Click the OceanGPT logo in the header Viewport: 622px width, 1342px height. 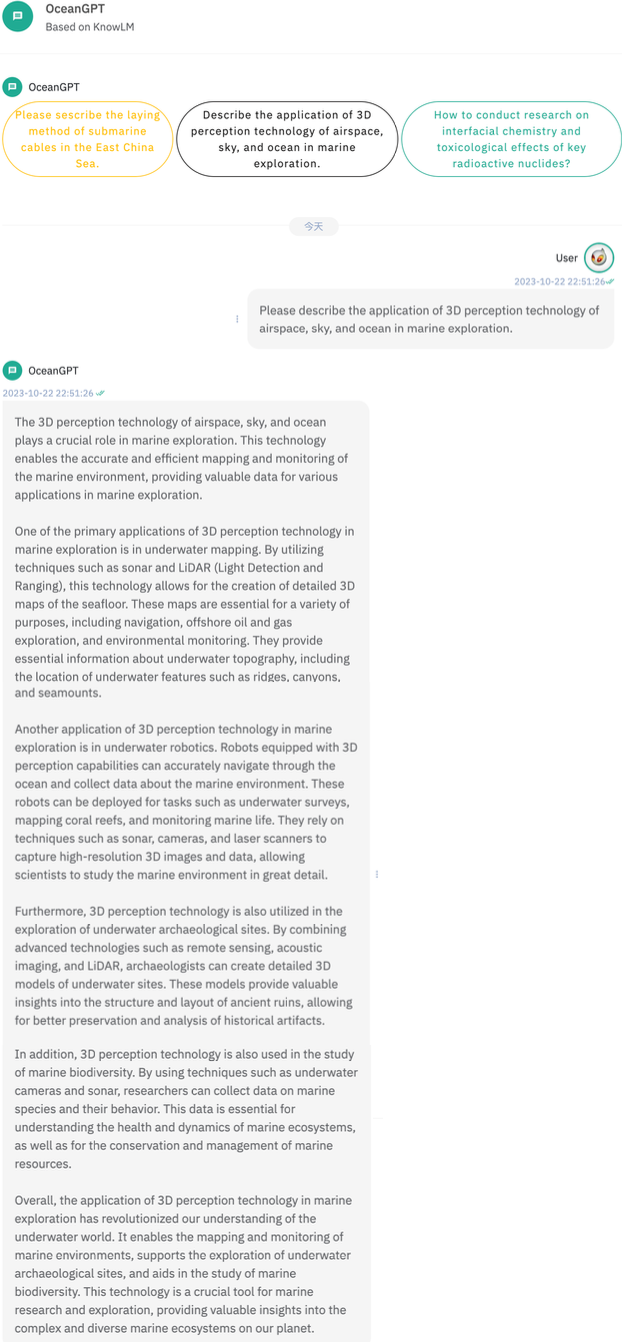click(17, 17)
